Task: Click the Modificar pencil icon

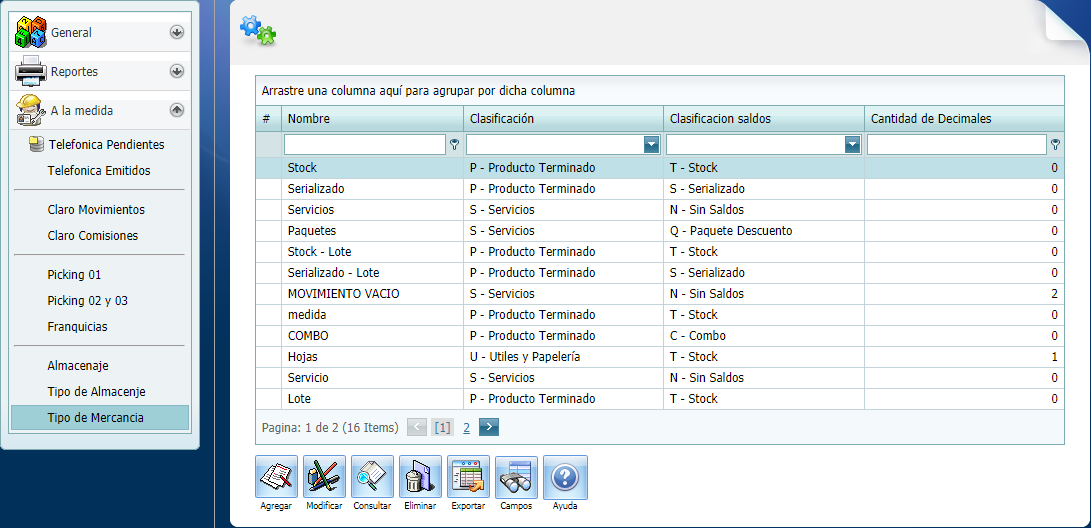Action: click(x=324, y=477)
